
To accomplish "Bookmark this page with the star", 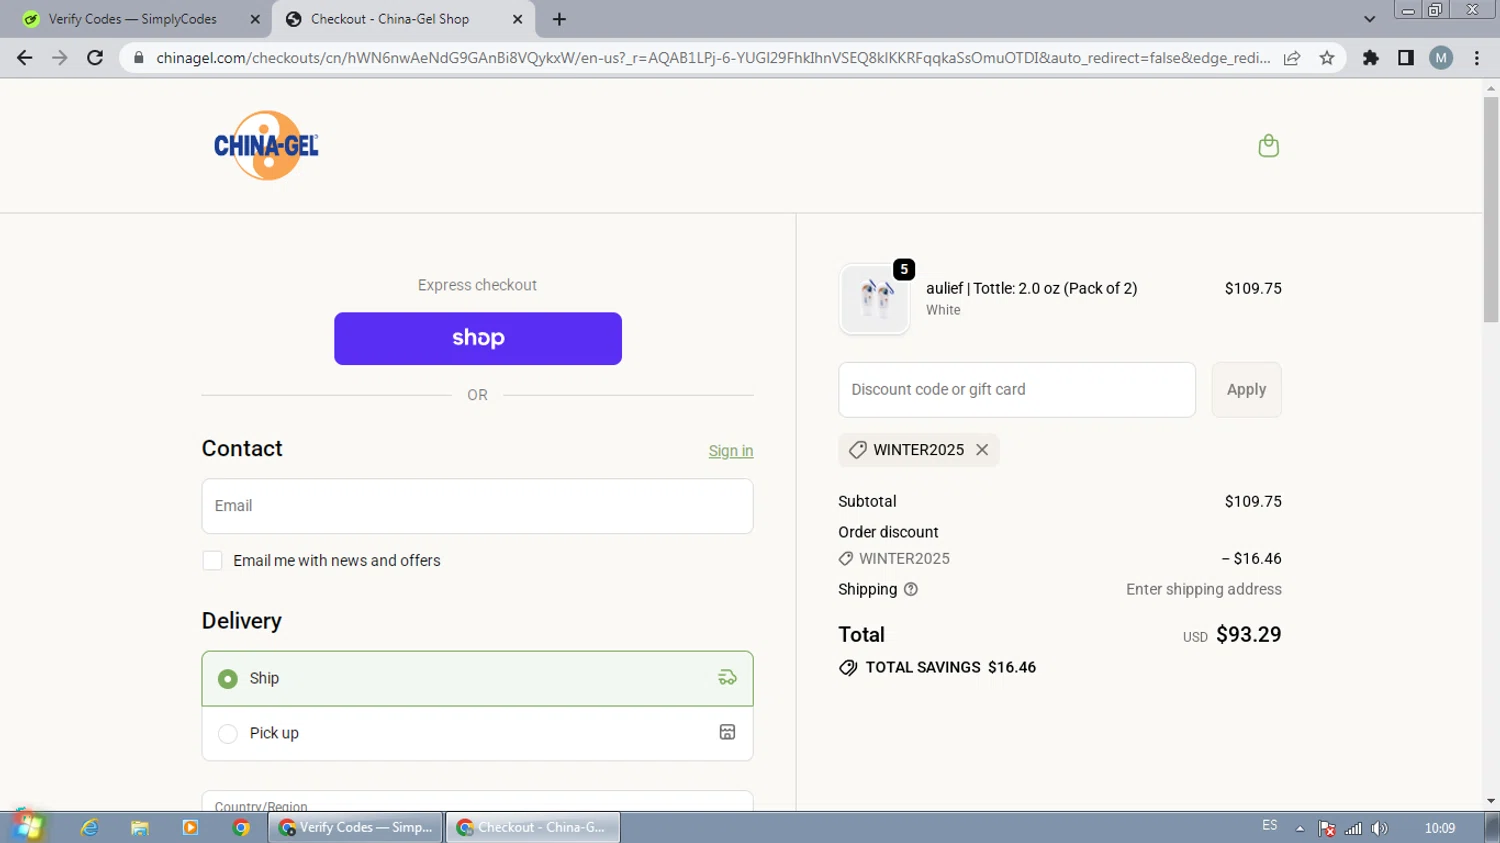I will (1327, 58).
